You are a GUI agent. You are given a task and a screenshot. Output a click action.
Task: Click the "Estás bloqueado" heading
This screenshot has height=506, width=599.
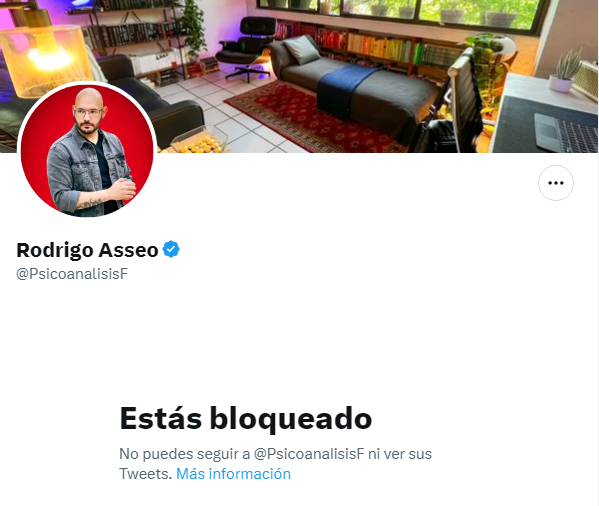point(246,419)
